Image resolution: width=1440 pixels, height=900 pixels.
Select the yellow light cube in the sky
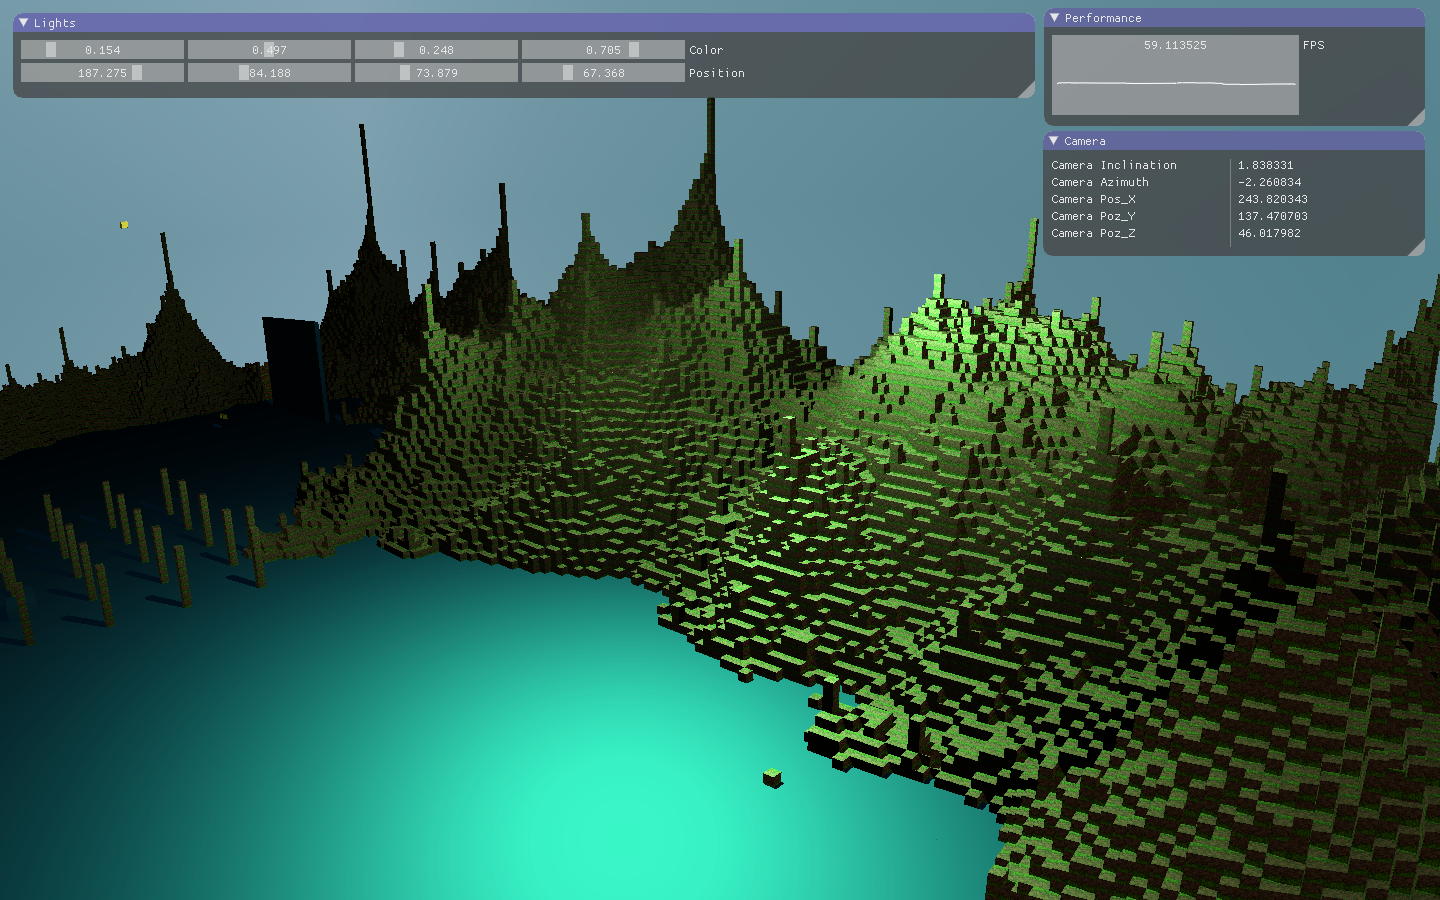point(124,225)
